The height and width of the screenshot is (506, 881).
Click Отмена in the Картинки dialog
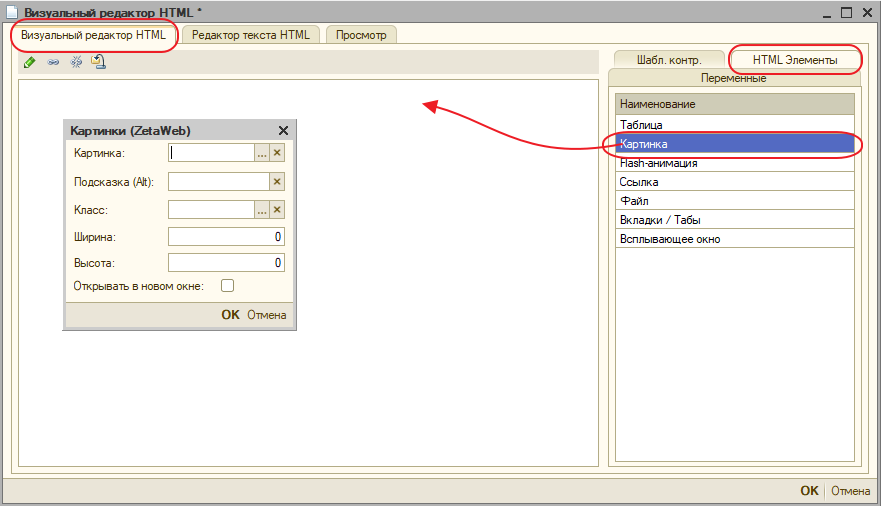[x=266, y=314]
